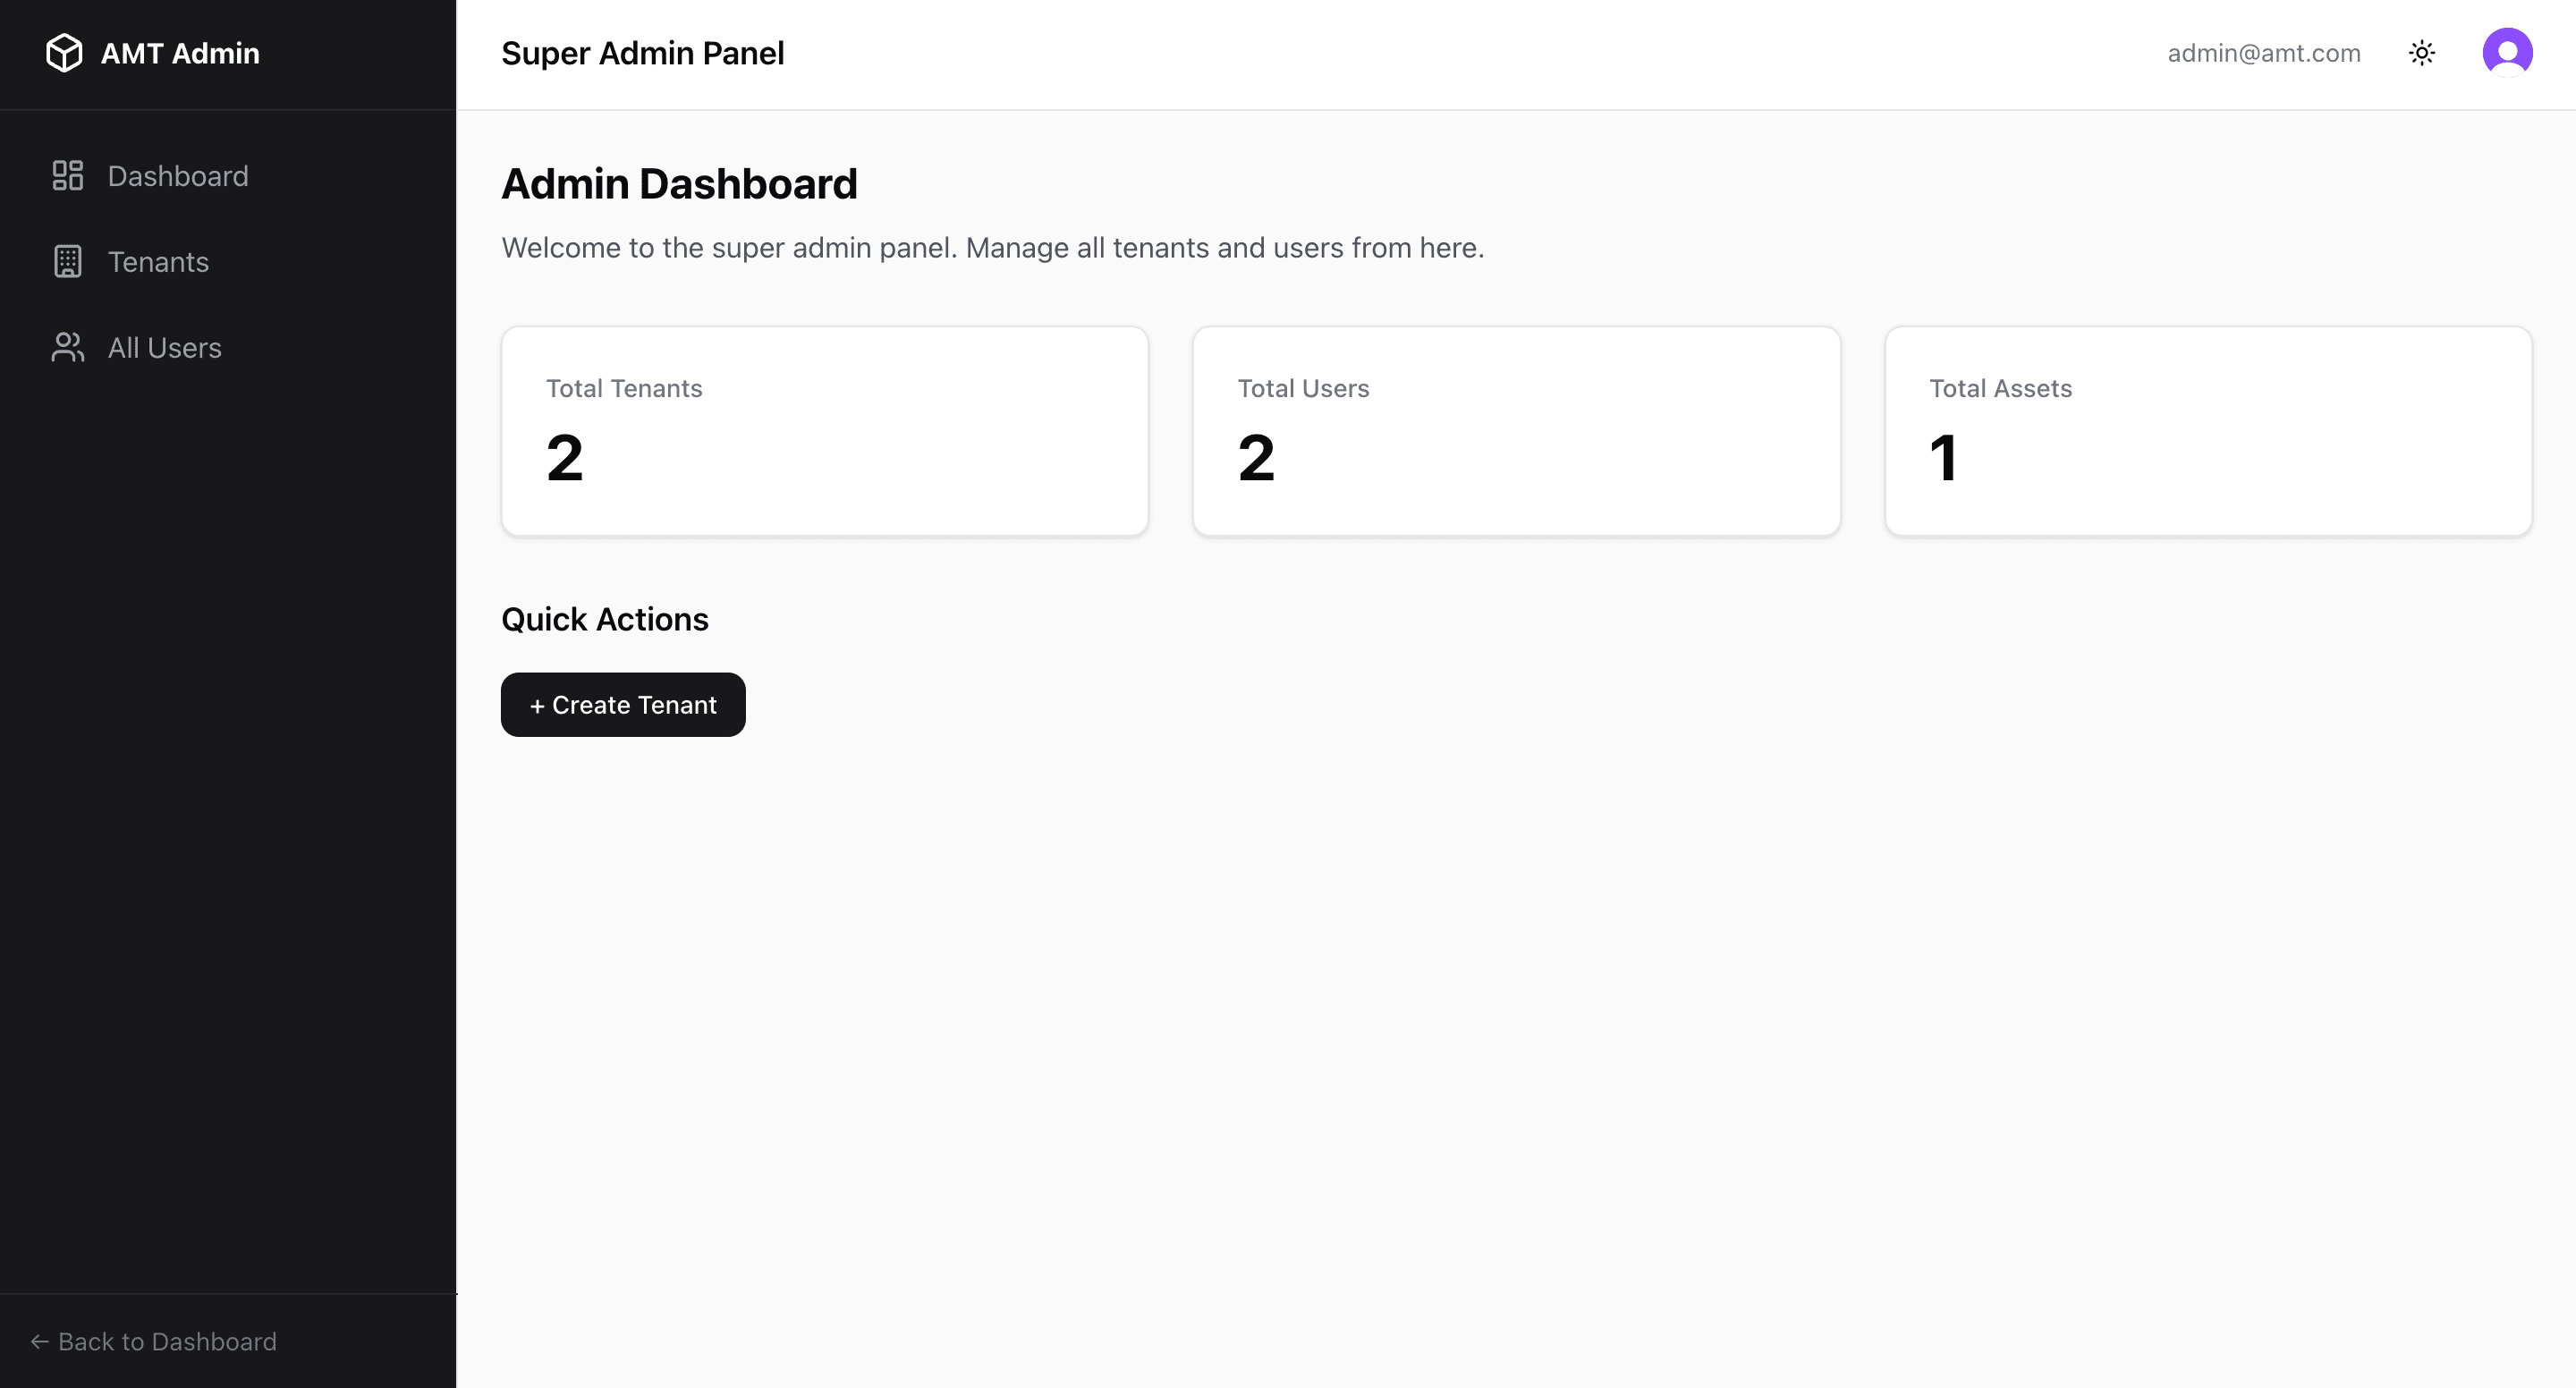
Task: Select the All Users people icon
Action: 67,347
